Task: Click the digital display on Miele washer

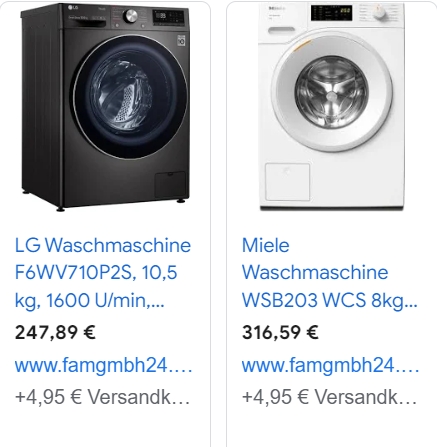Action: [x=331, y=13]
